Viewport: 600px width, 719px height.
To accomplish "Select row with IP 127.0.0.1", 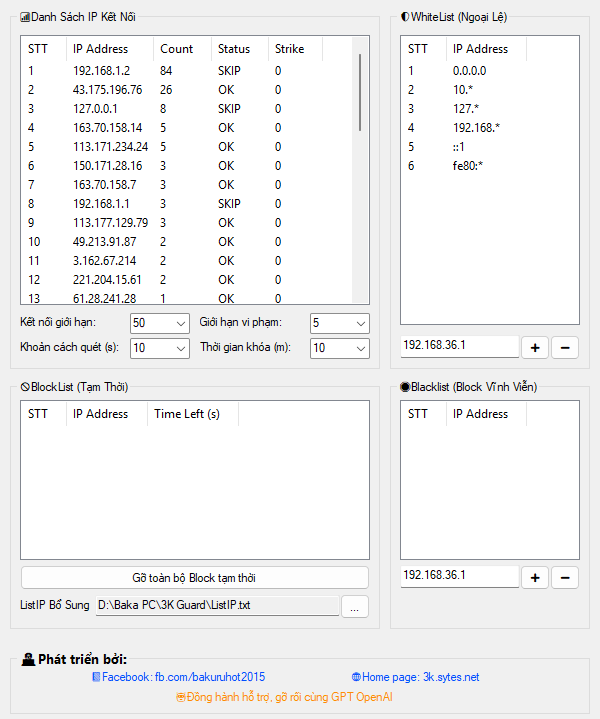I will (x=187, y=109).
